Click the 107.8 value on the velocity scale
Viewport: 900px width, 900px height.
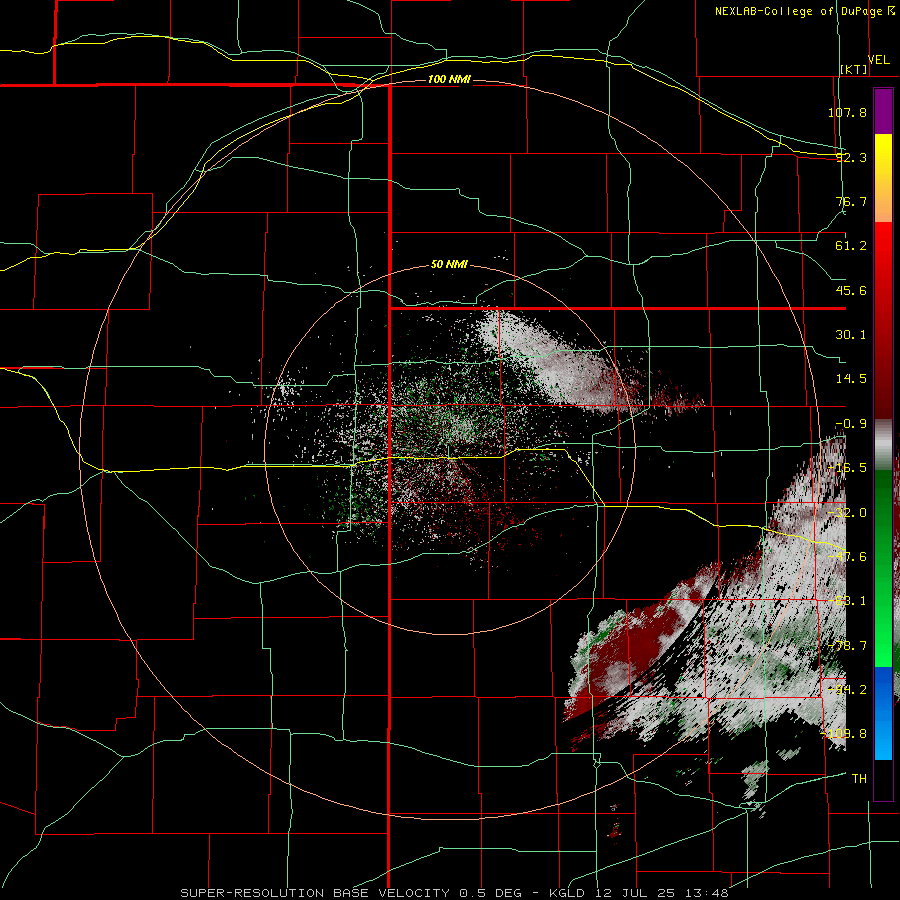click(x=847, y=112)
